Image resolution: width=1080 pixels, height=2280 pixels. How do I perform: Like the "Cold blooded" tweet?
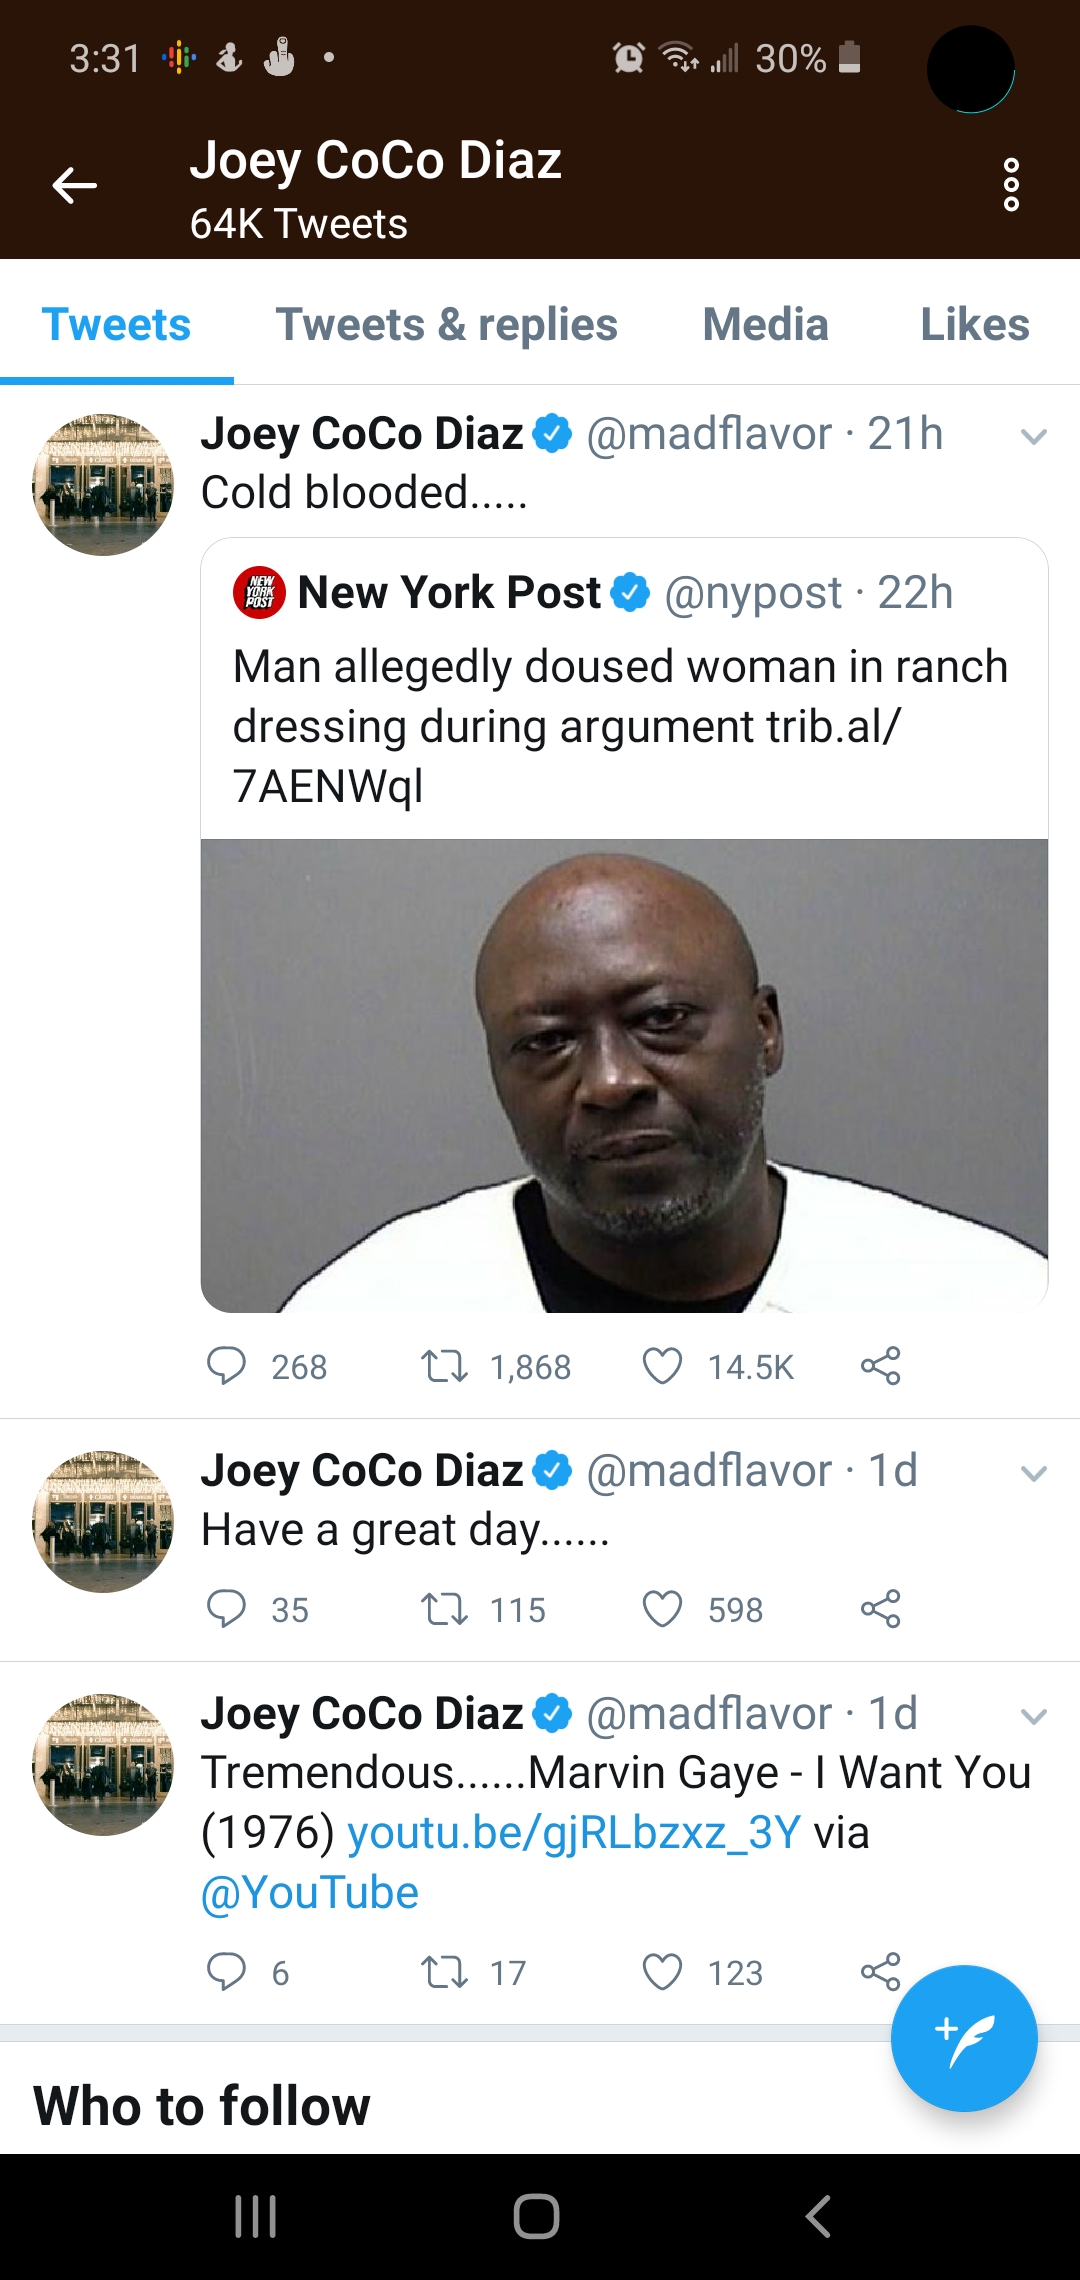click(662, 1366)
